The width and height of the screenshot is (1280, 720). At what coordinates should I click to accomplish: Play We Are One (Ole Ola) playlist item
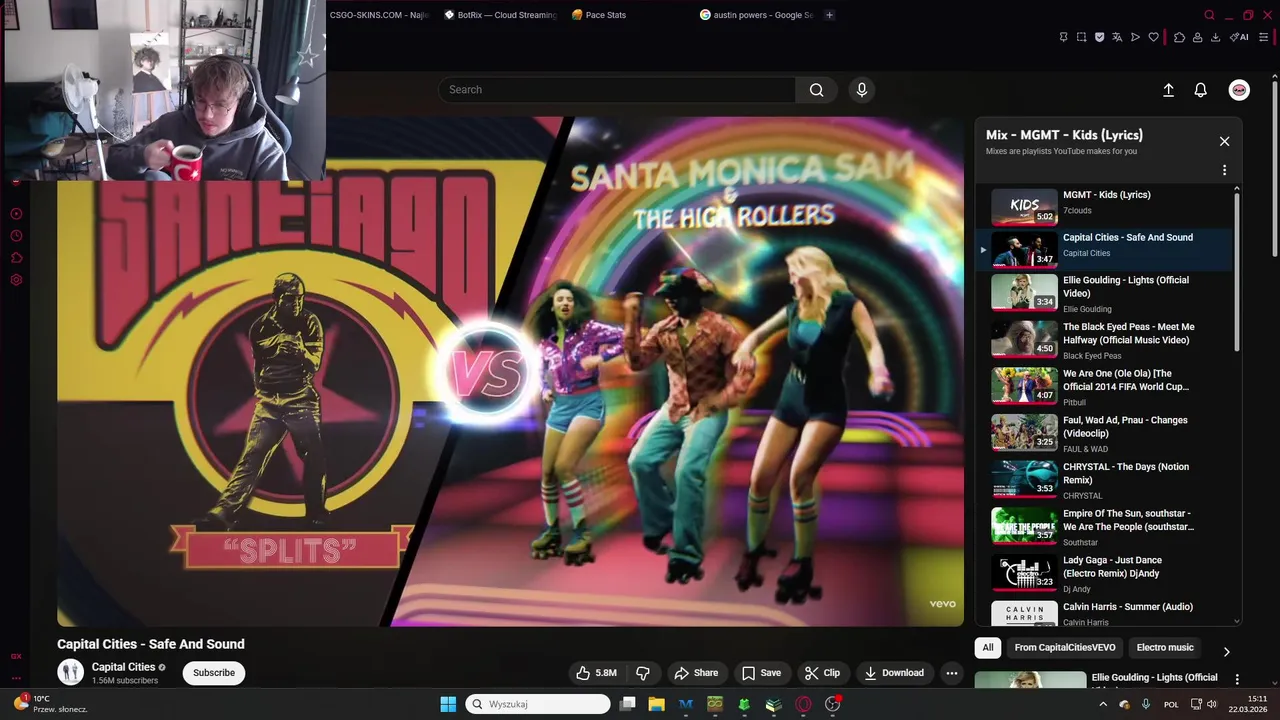1105,387
